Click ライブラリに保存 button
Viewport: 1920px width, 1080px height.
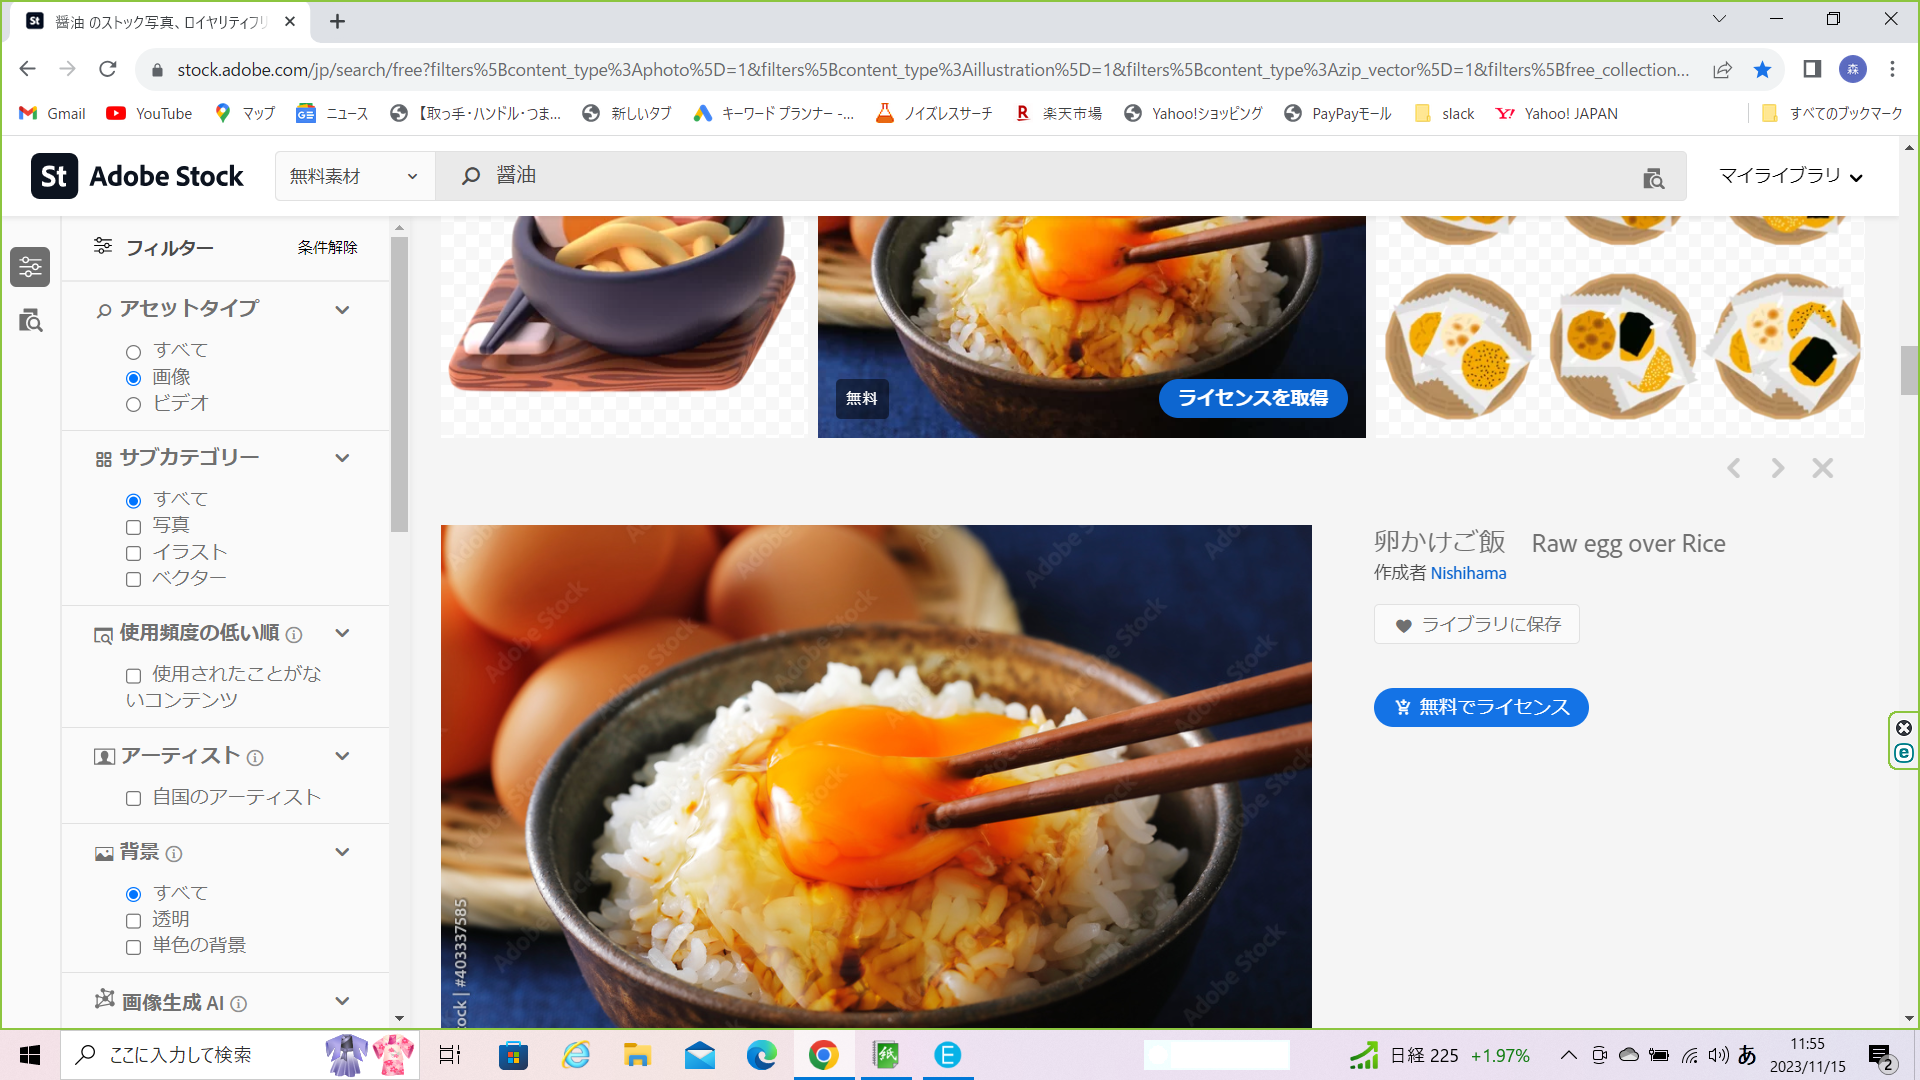(x=1477, y=624)
